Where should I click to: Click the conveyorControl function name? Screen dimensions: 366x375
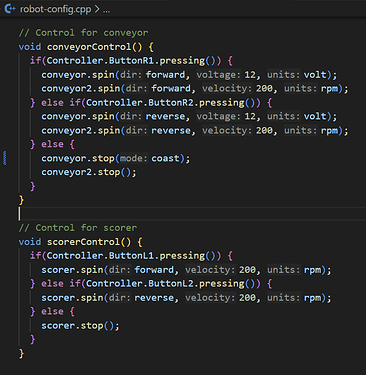click(89, 47)
